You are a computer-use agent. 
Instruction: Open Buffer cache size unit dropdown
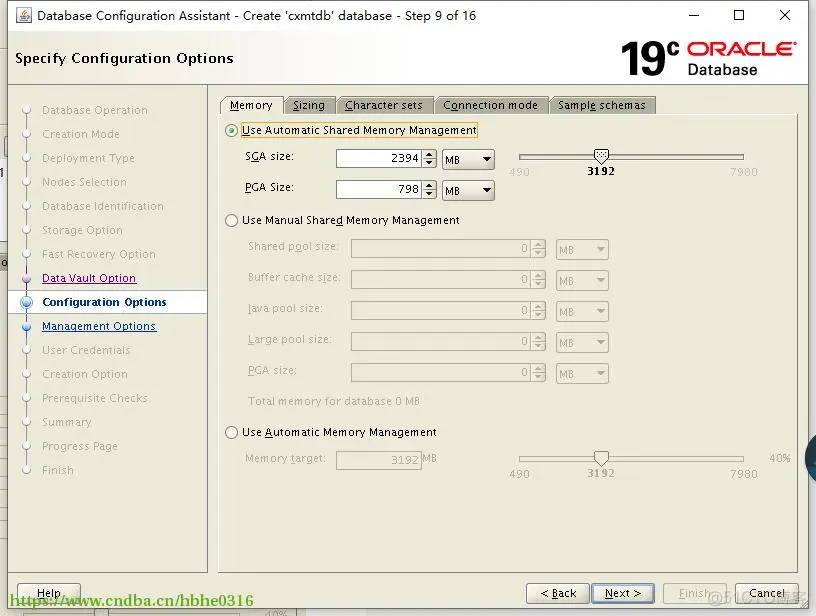pos(582,280)
